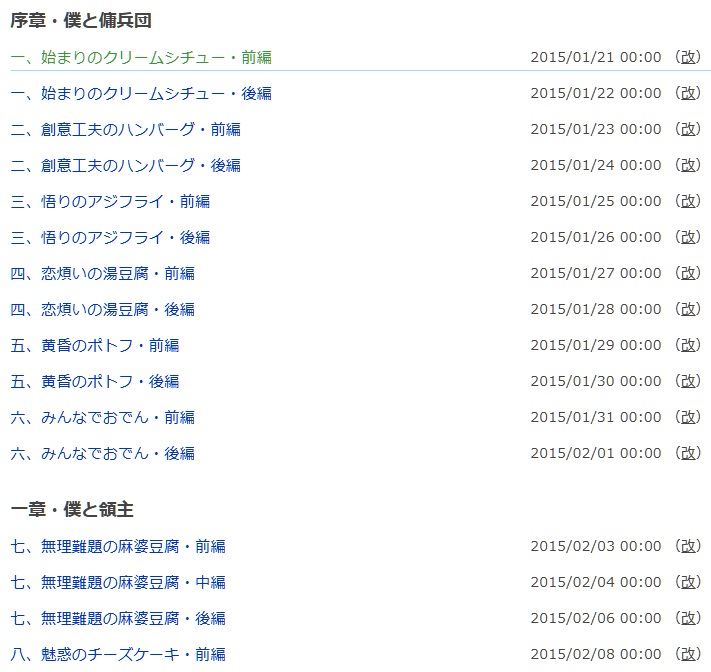Click 無理難題の麻婆豆腐・中編 link
The height and width of the screenshot is (672, 711).
point(118,582)
